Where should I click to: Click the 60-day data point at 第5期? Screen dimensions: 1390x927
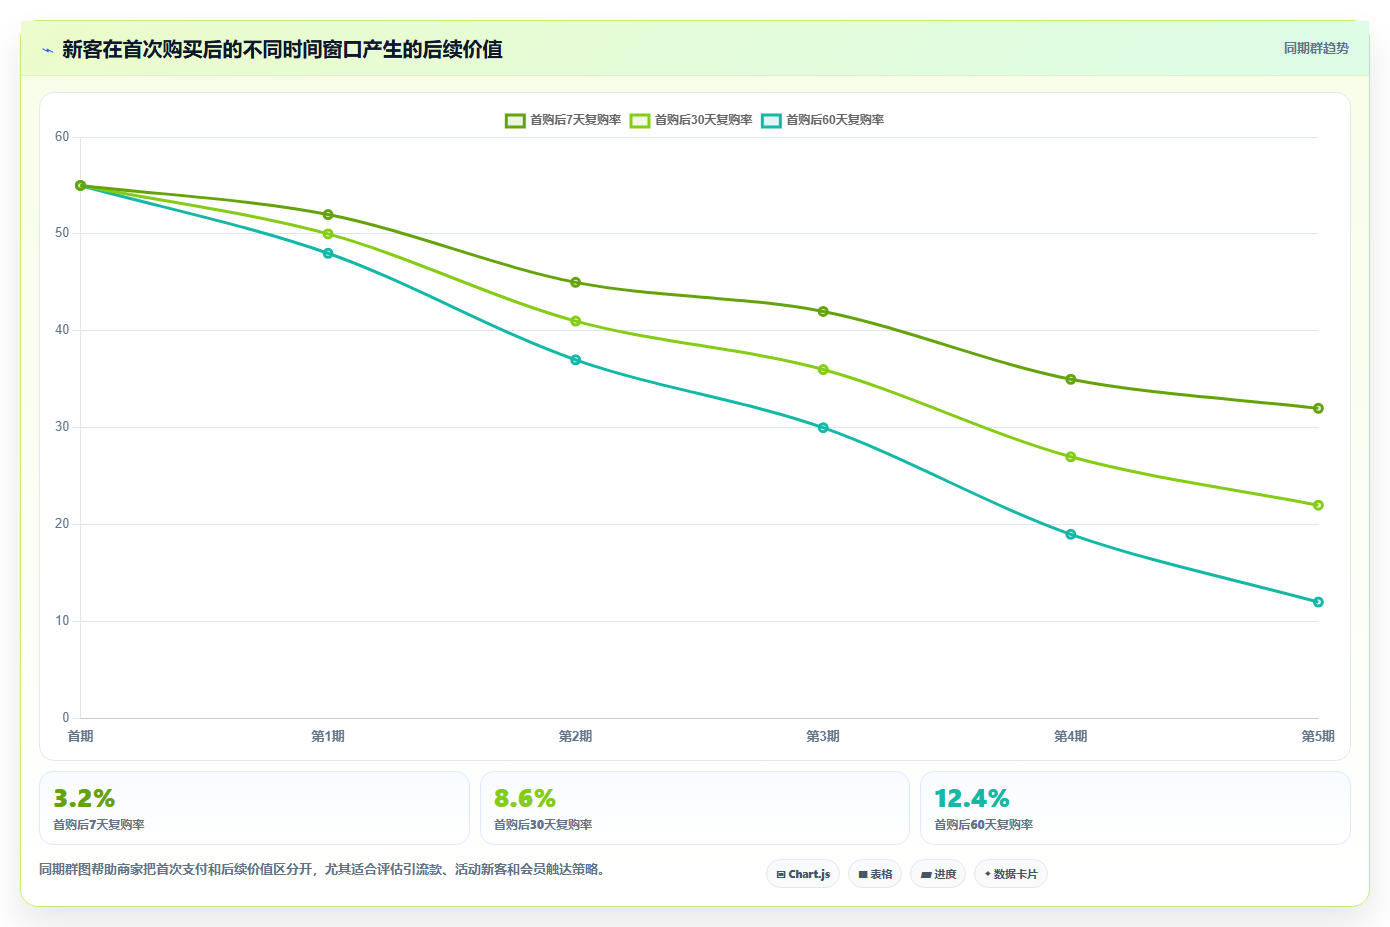click(x=1318, y=602)
